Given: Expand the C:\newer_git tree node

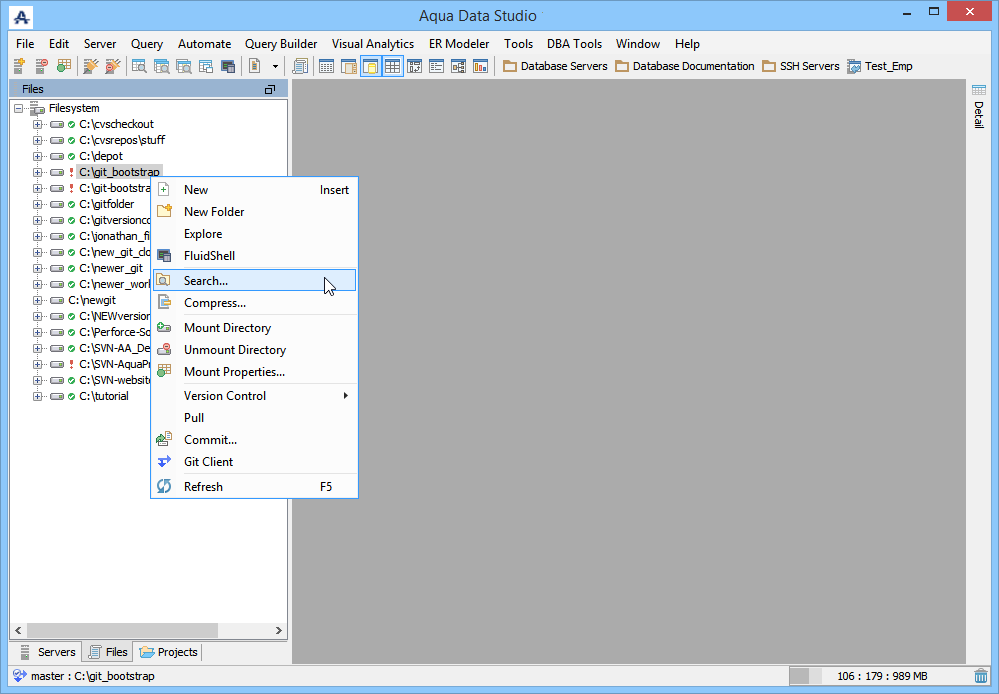Looking at the screenshot, I should (x=38, y=268).
